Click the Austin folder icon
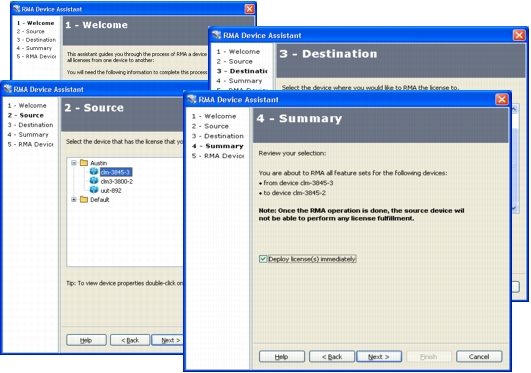This screenshot has height=373, width=531. tap(84, 163)
